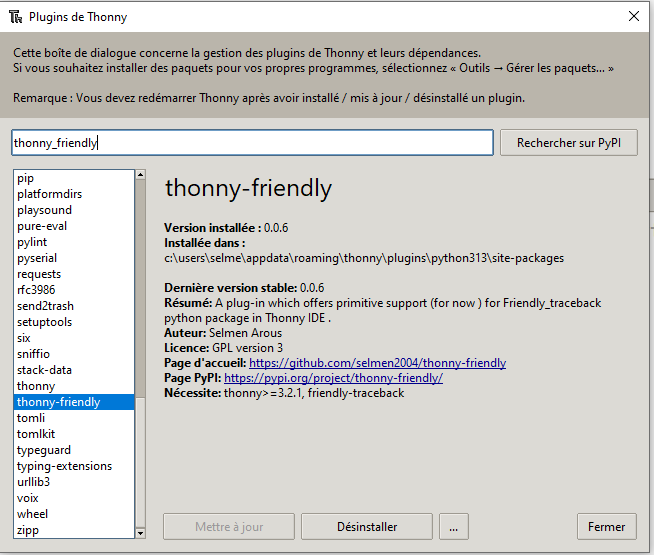The width and height of the screenshot is (654, 555).
Task: Select 'typeguard' in the package list
Action: (x=74, y=450)
